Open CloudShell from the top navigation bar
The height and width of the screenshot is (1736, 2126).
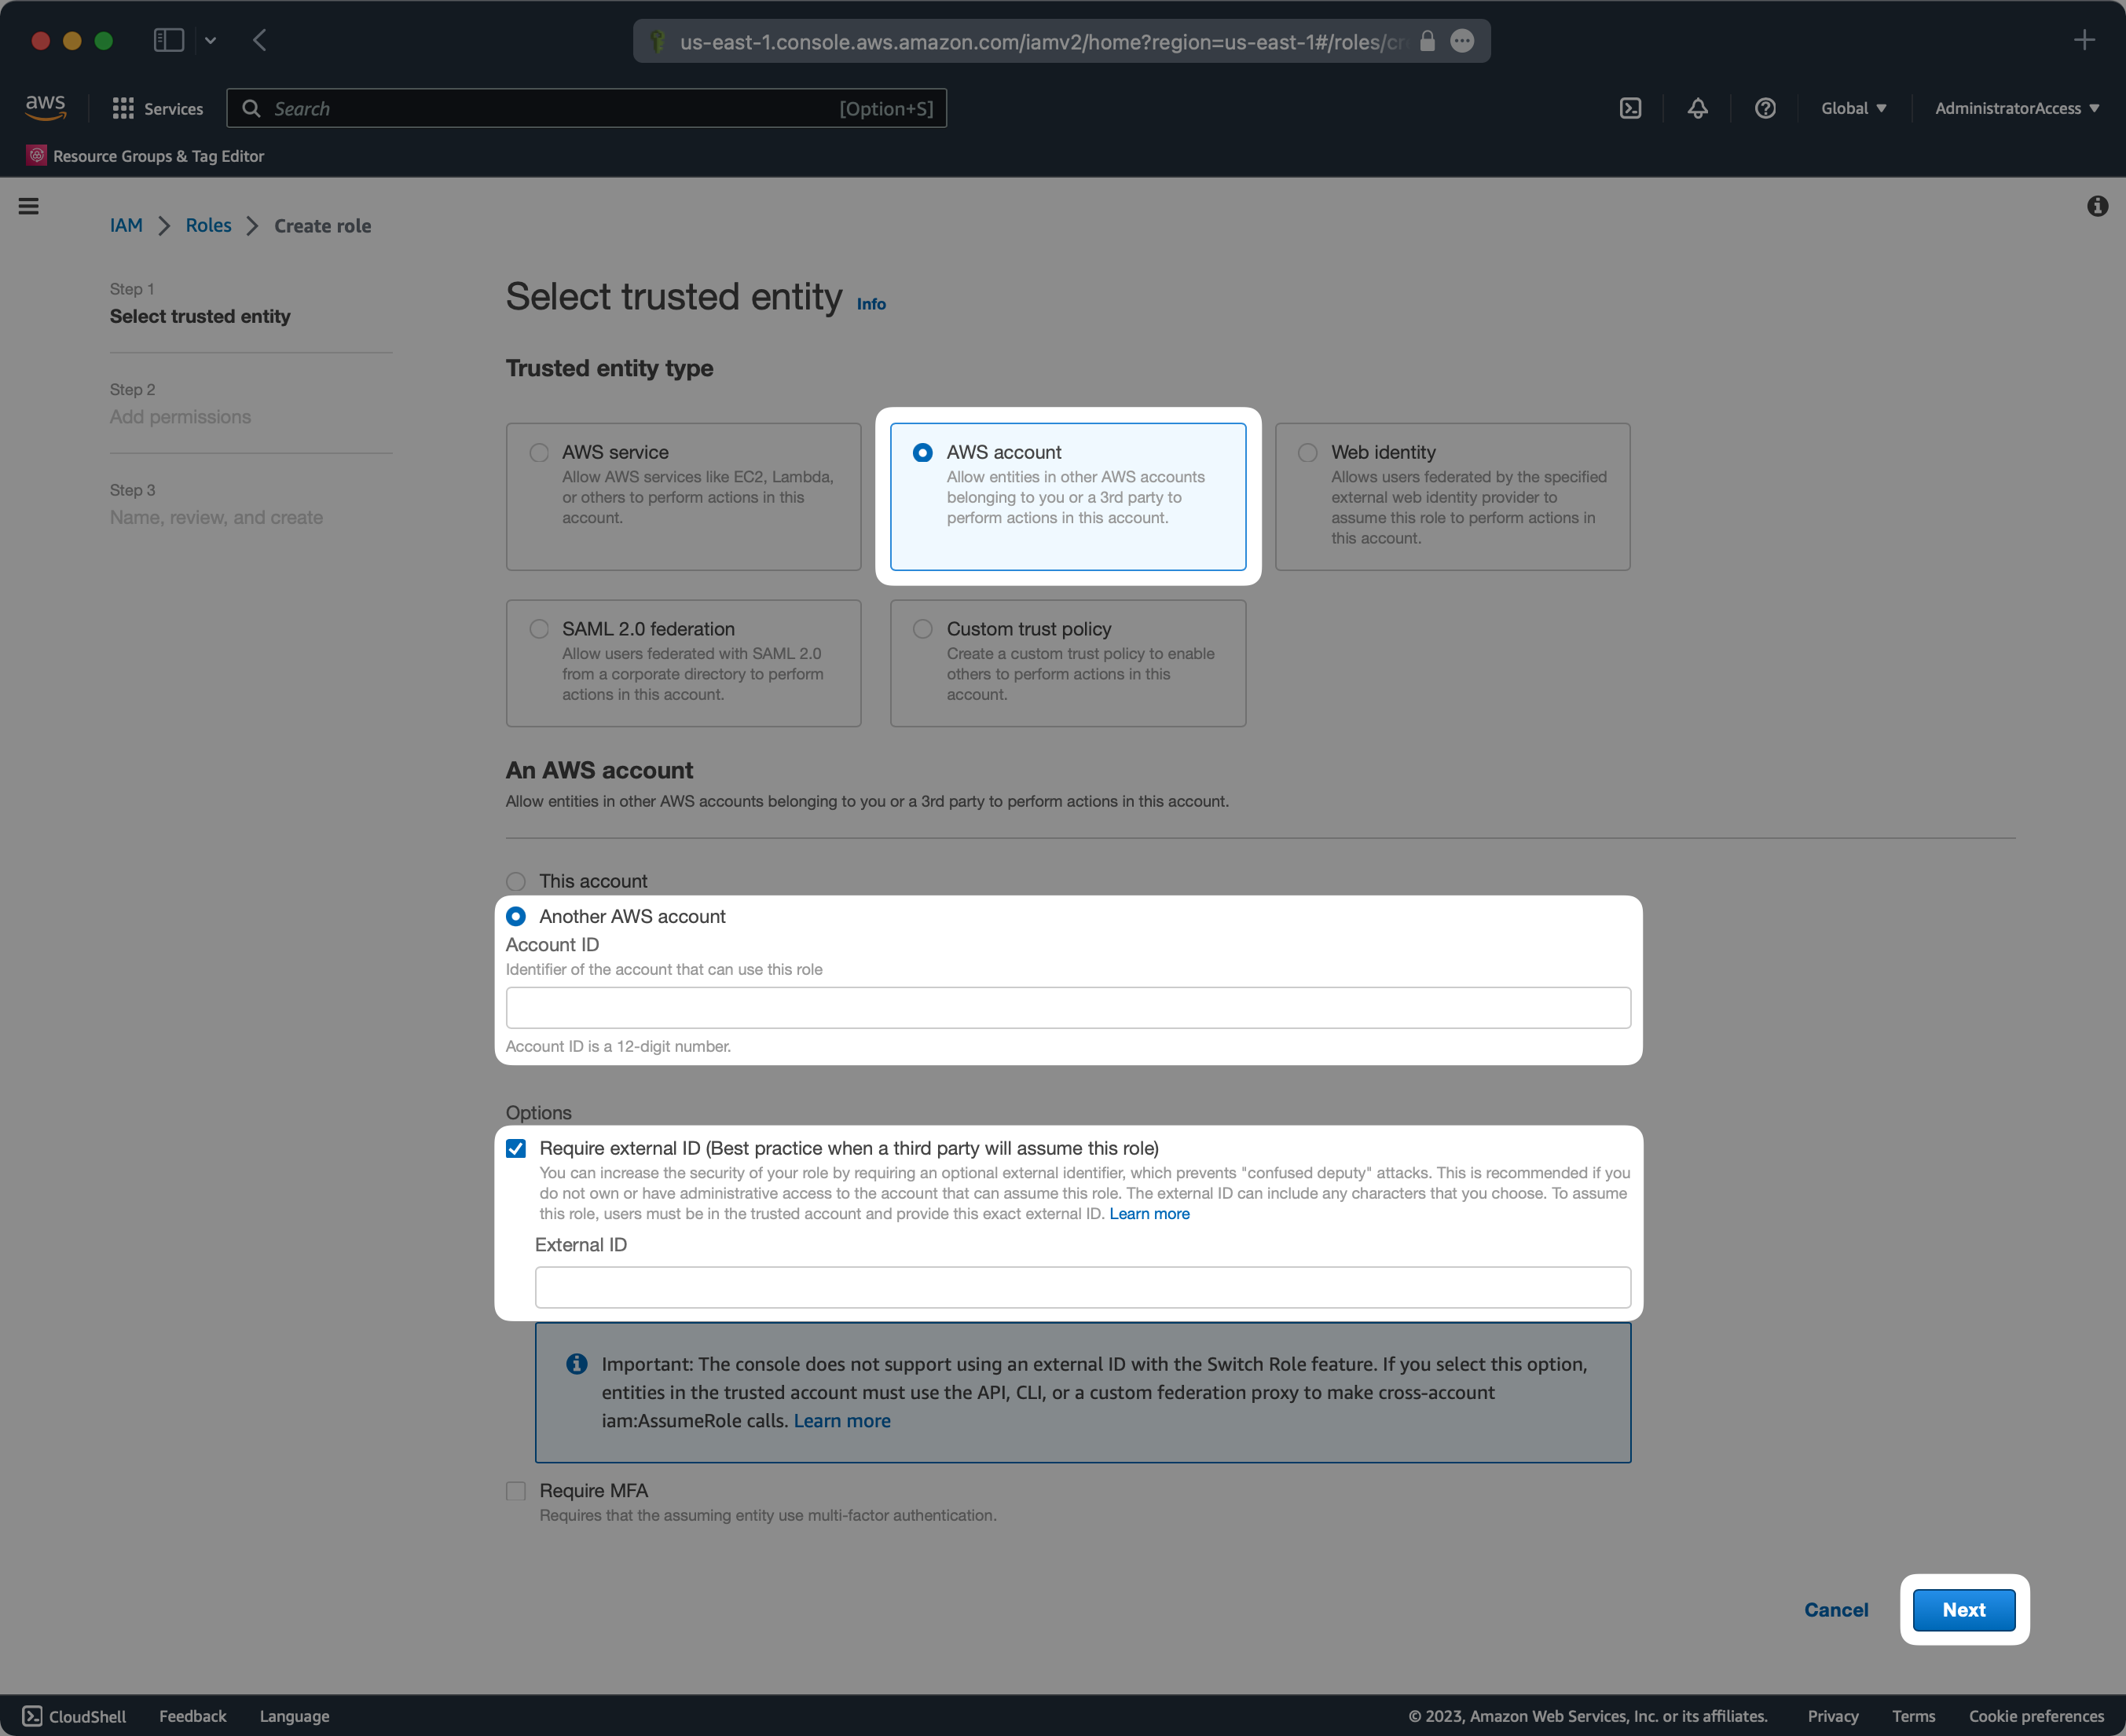pyautogui.click(x=1630, y=108)
